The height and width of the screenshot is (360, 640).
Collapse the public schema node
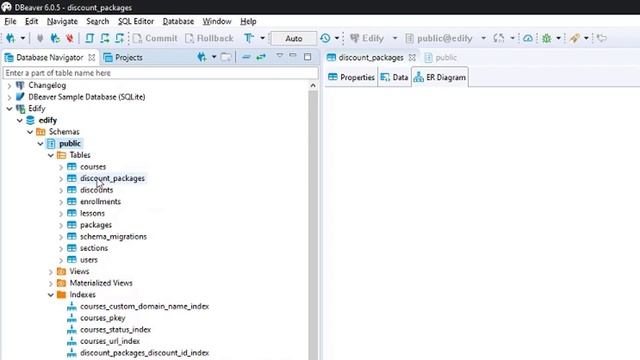40,144
